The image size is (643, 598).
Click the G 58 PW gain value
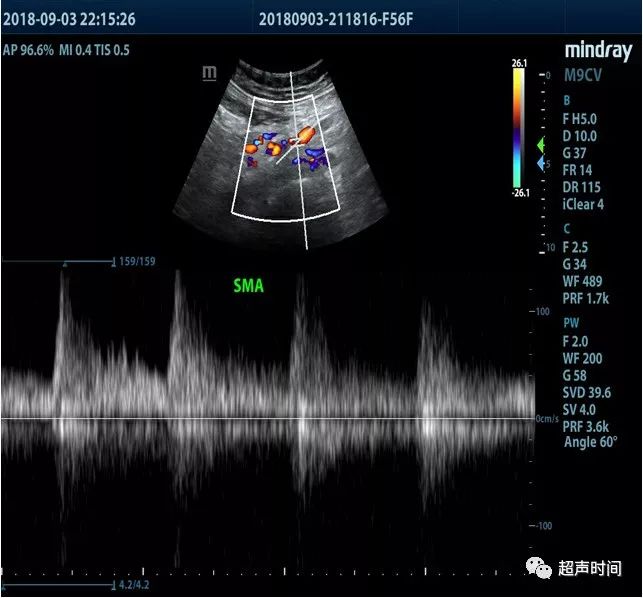coord(575,375)
